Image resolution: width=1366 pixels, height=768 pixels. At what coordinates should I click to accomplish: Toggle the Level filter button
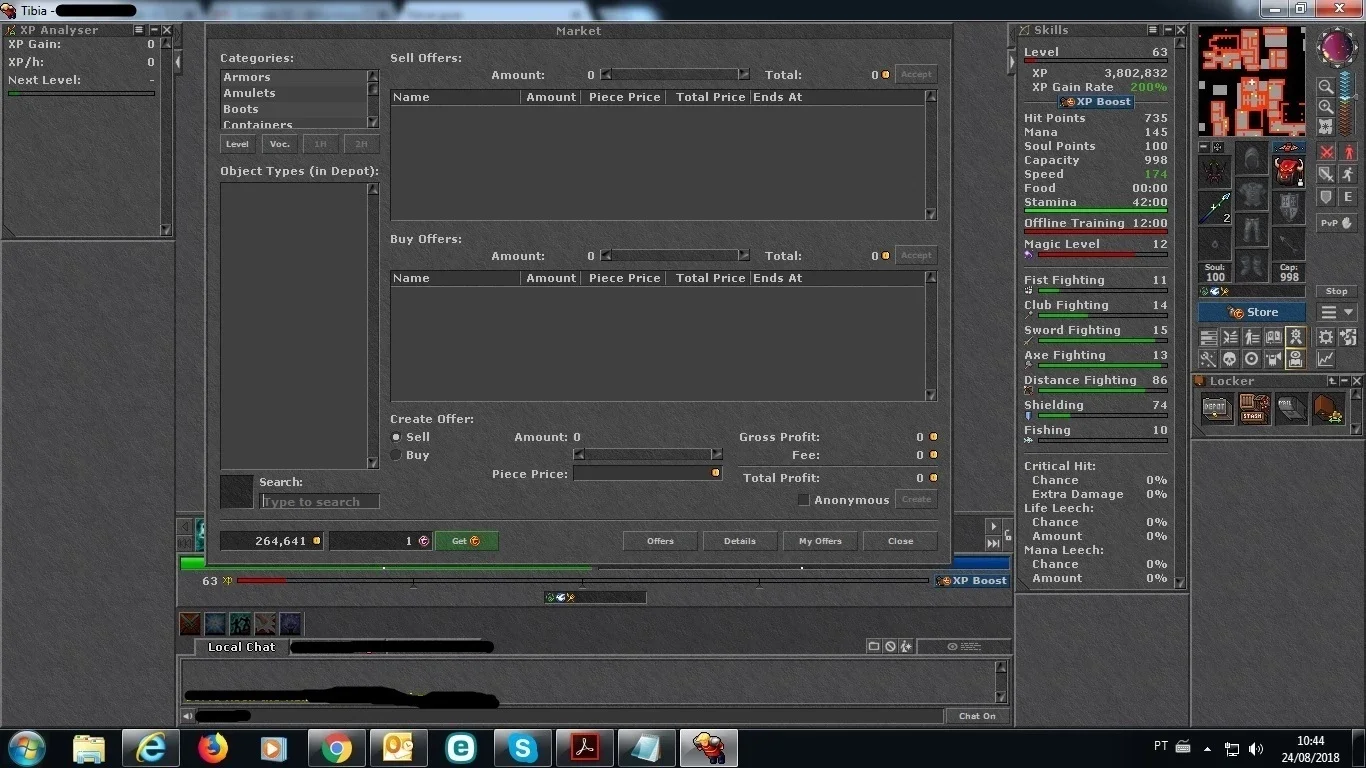237,144
